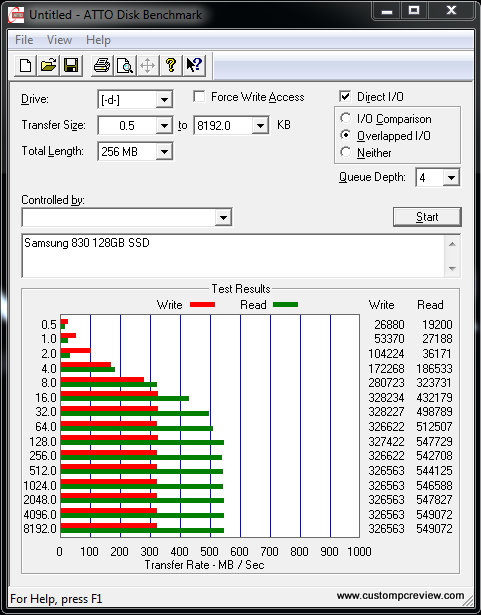The image size is (481, 615).
Task: Click the New document toolbar icon
Action: 26,66
